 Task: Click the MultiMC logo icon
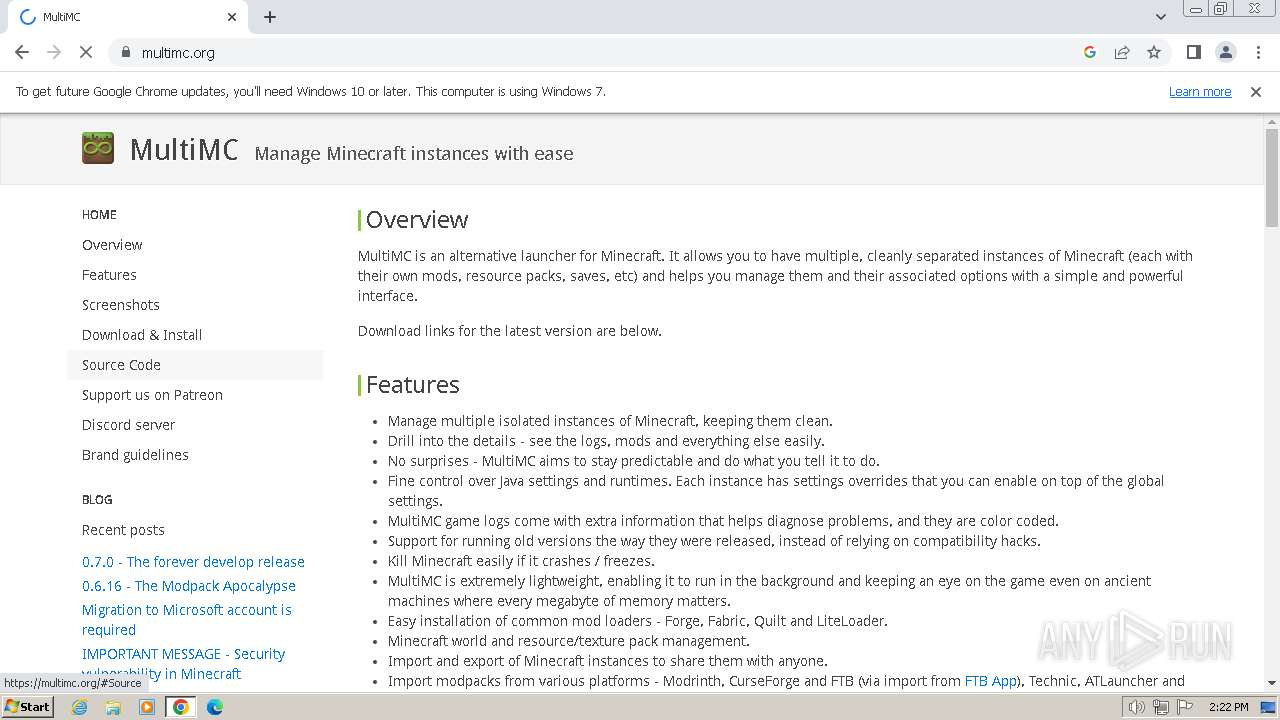(98, 149)
